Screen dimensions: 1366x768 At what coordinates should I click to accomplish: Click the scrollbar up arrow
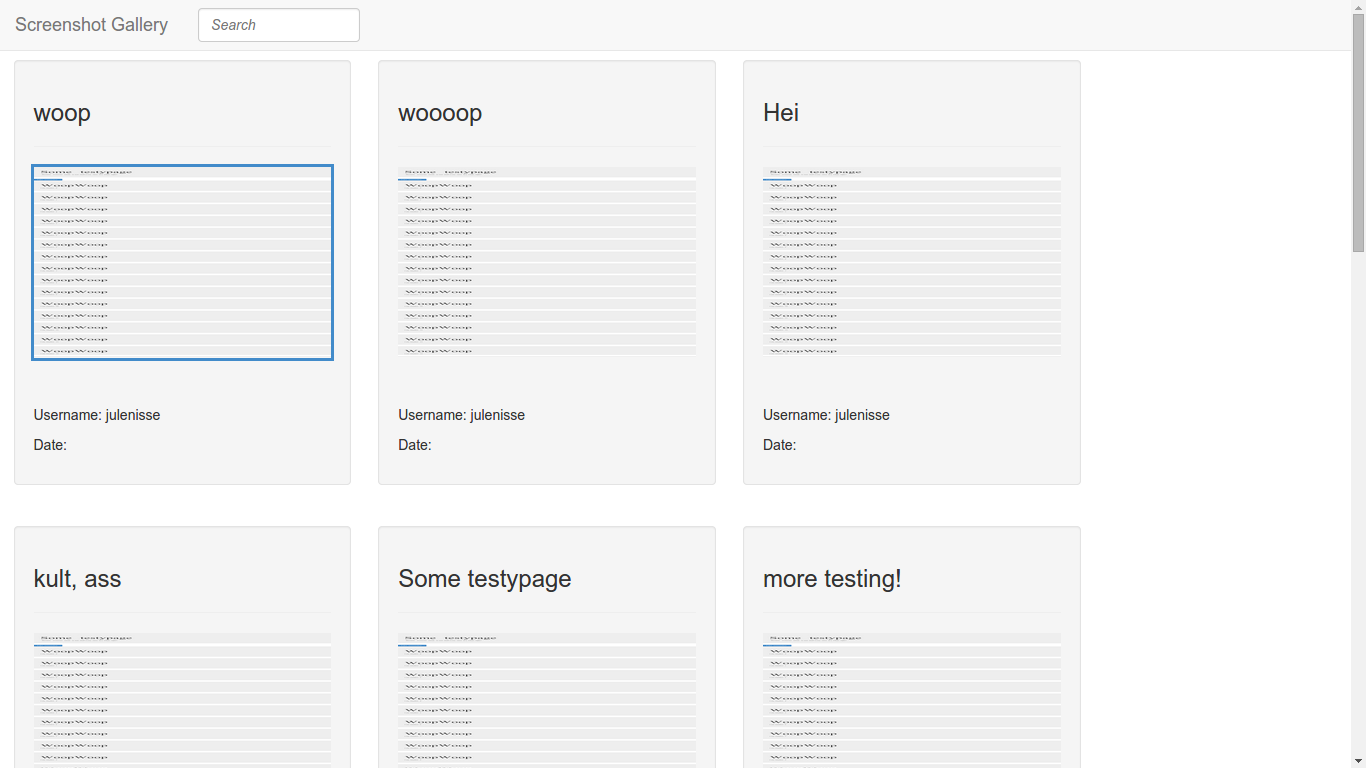[1358, 6]
